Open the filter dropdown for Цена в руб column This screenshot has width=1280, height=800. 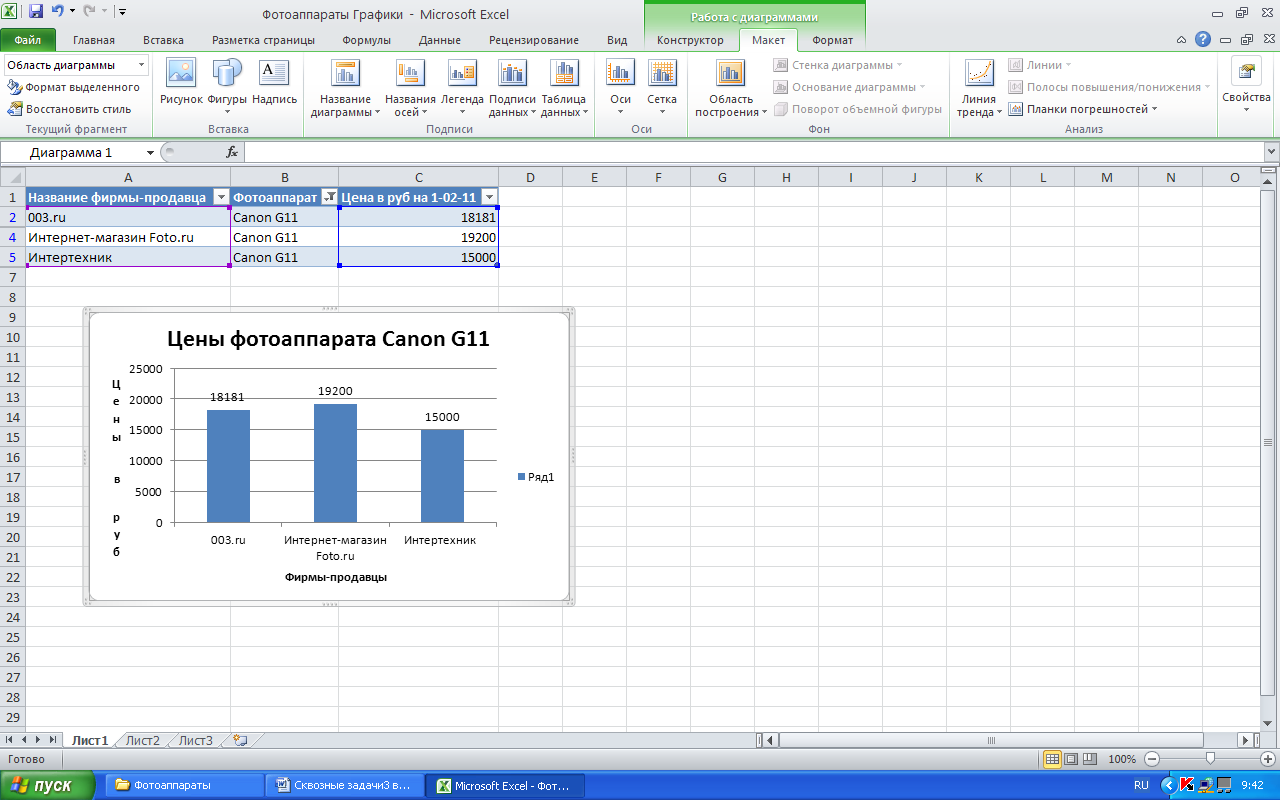coord(489,197)
